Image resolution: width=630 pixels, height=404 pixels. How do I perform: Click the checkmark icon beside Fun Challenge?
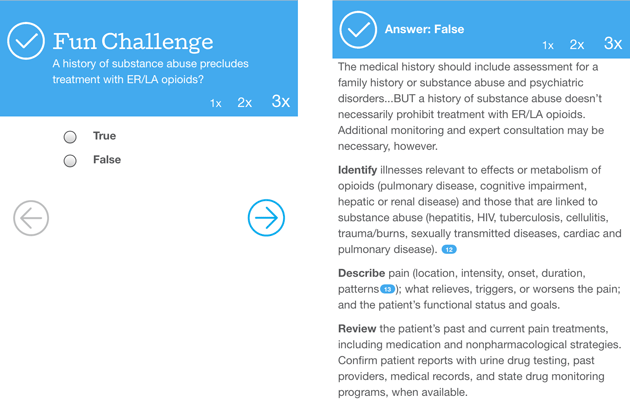[27, 42]
